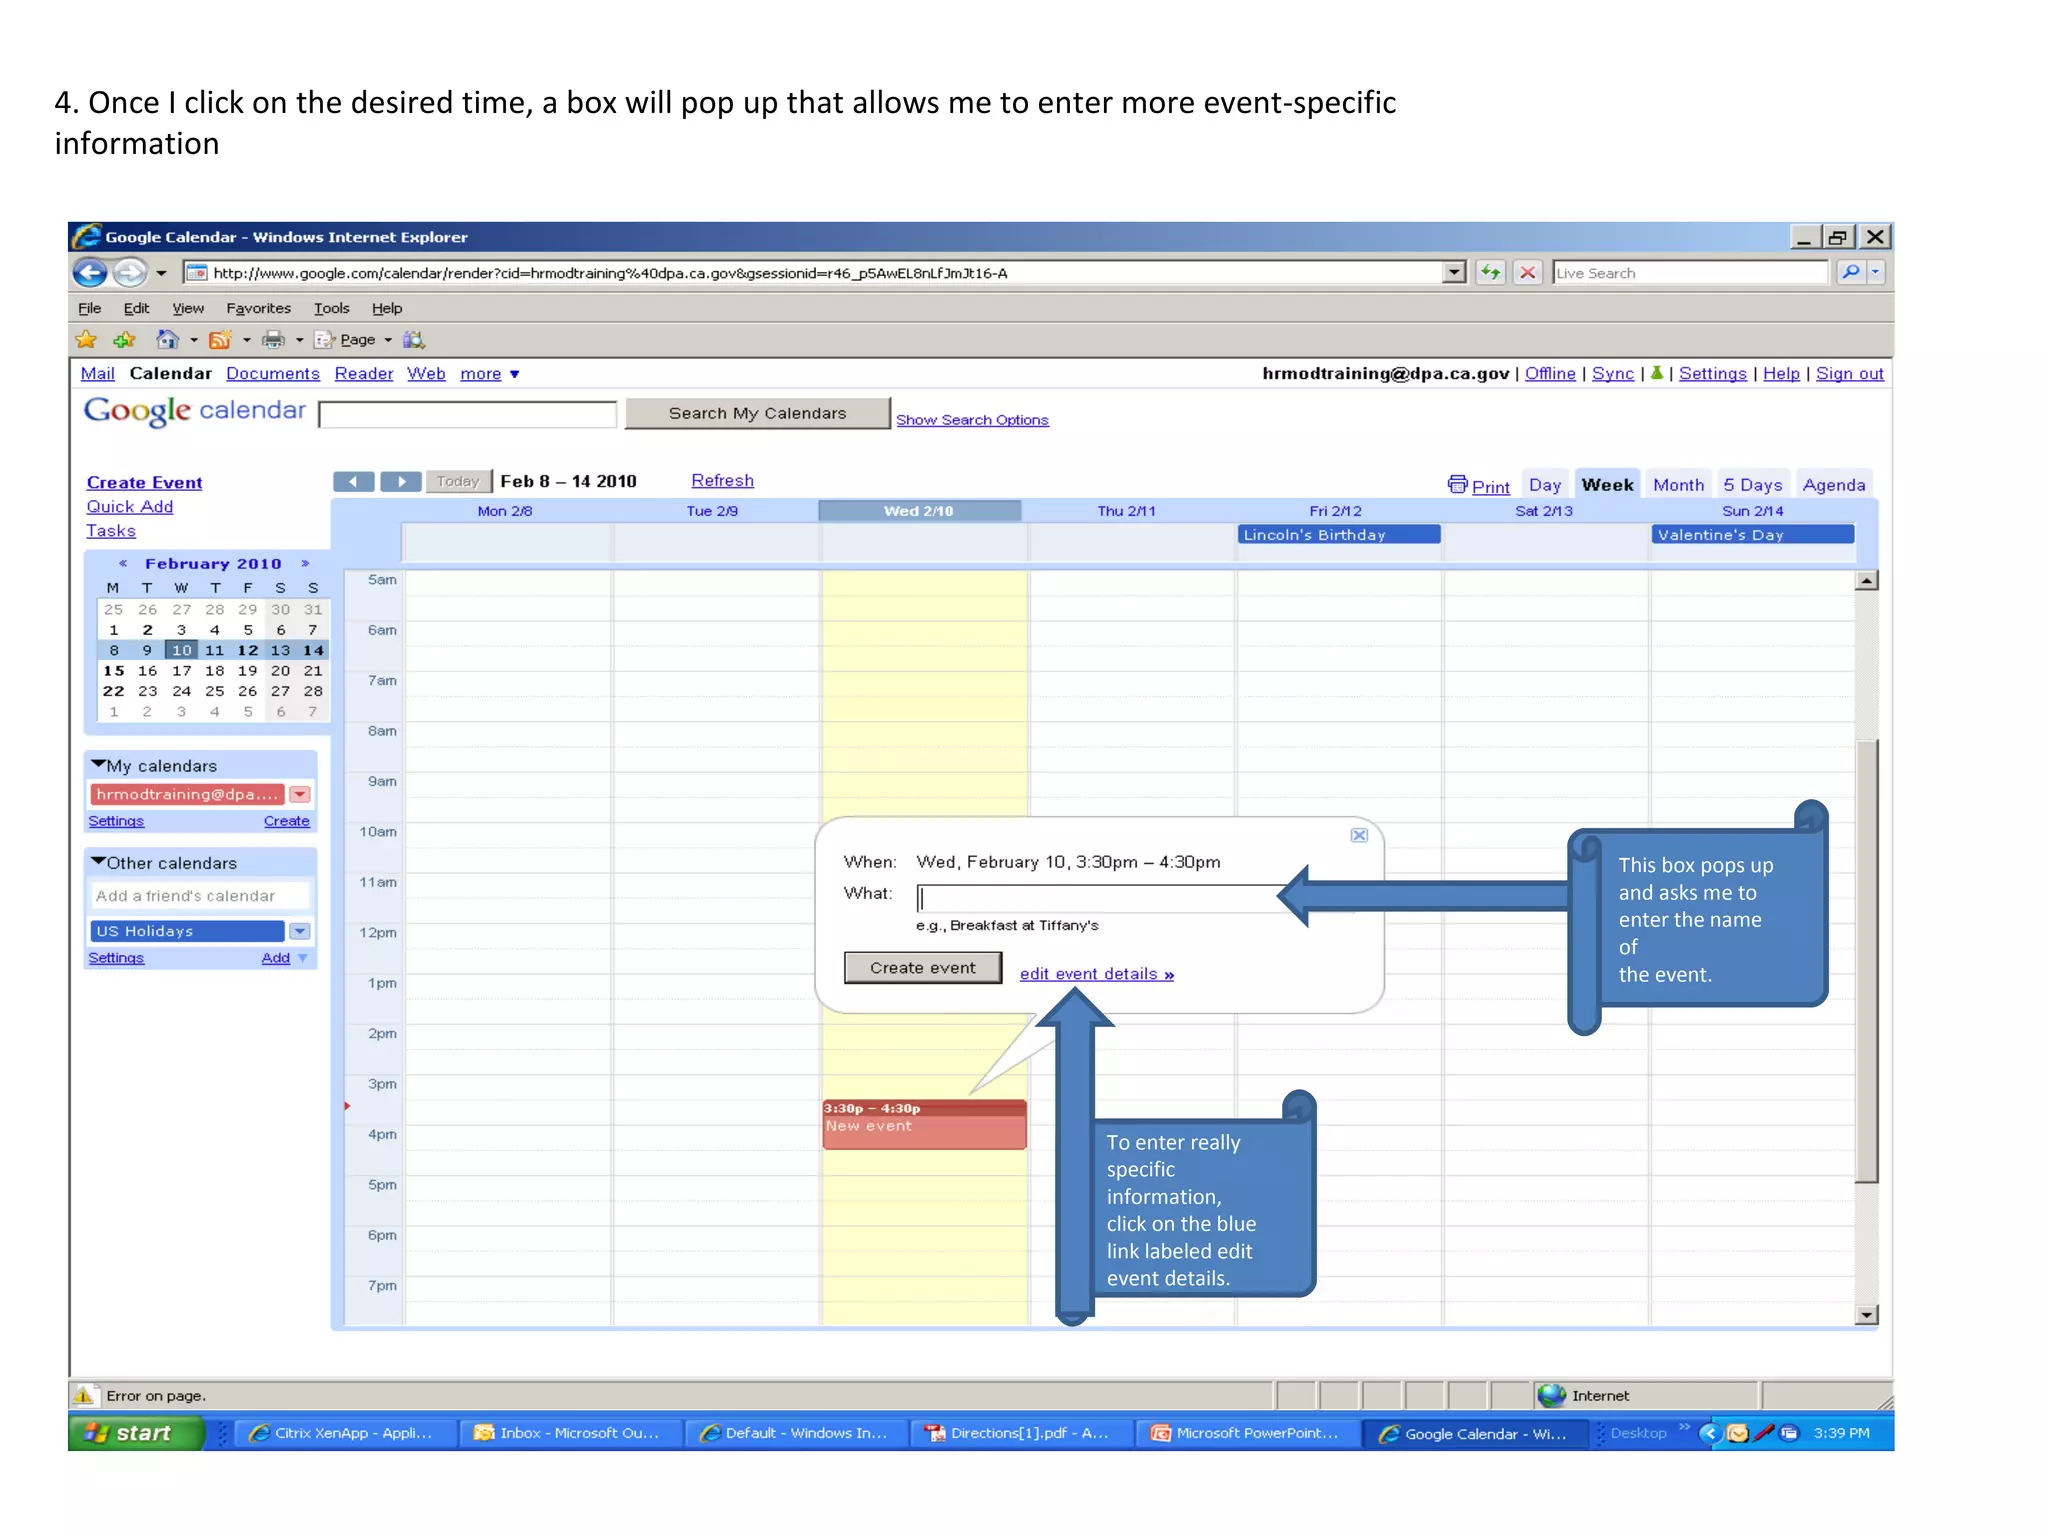Open the Favorites Center star icon
The image size is (2048, 1536).
[87, 340]
